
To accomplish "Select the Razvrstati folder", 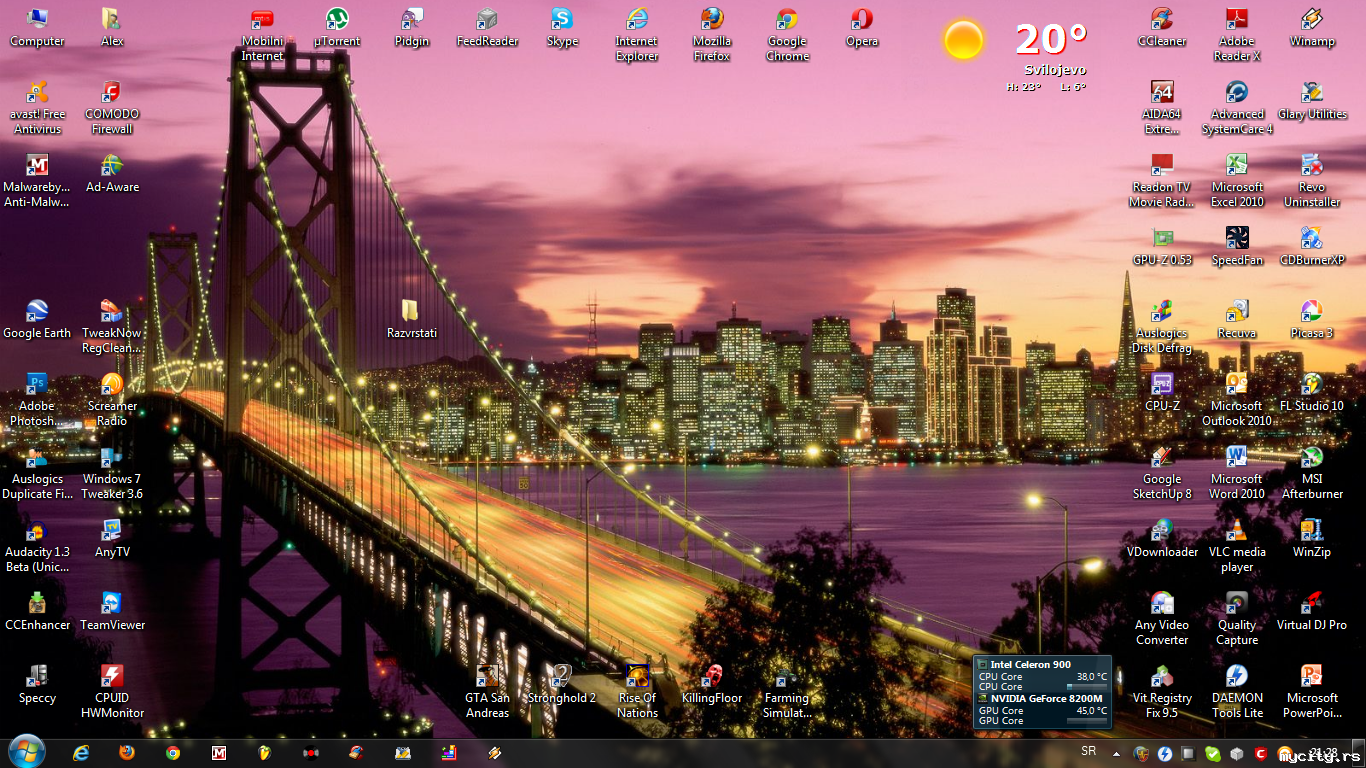I will pyautogui.click(x=412, y=320).
